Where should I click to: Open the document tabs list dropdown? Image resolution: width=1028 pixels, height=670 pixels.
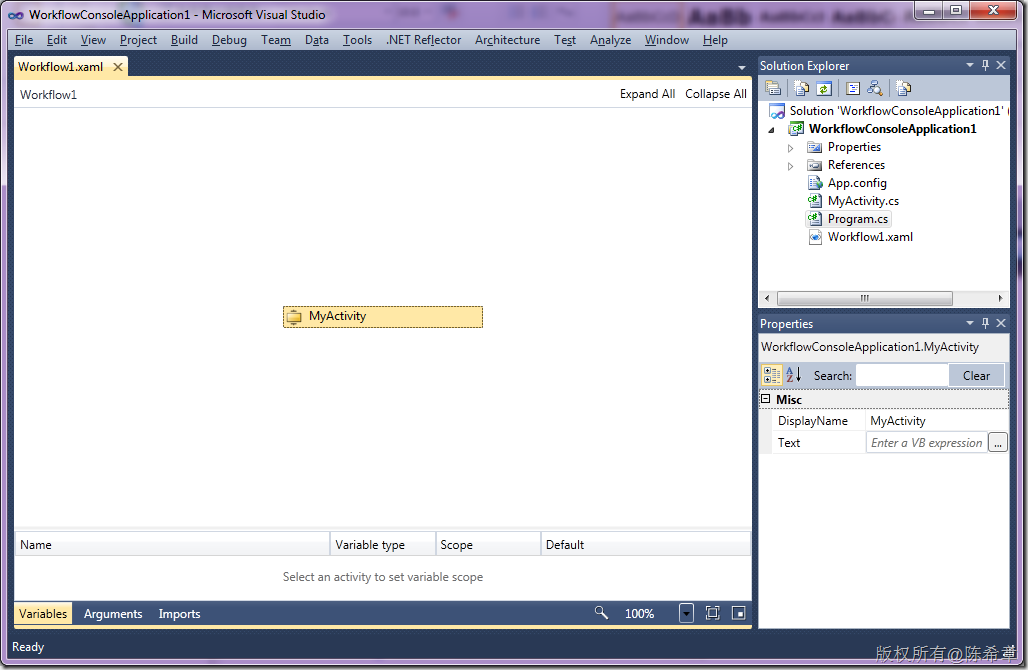741,68
